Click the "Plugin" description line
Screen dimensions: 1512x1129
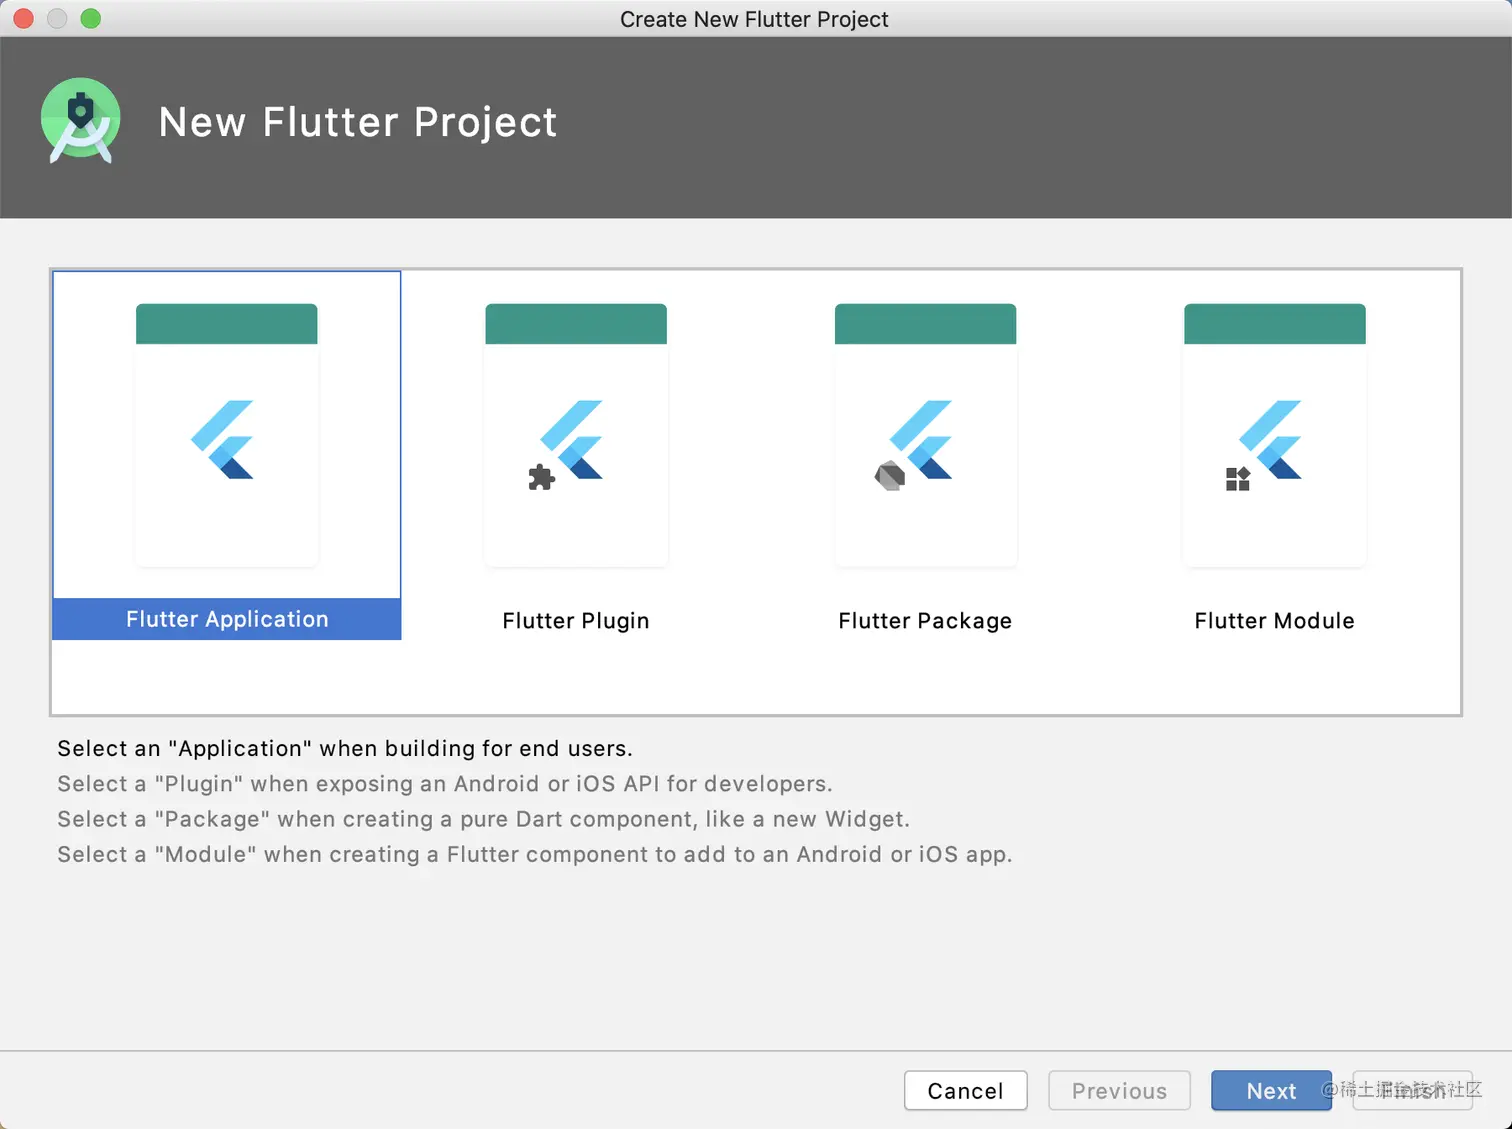(x=445, y=784)
